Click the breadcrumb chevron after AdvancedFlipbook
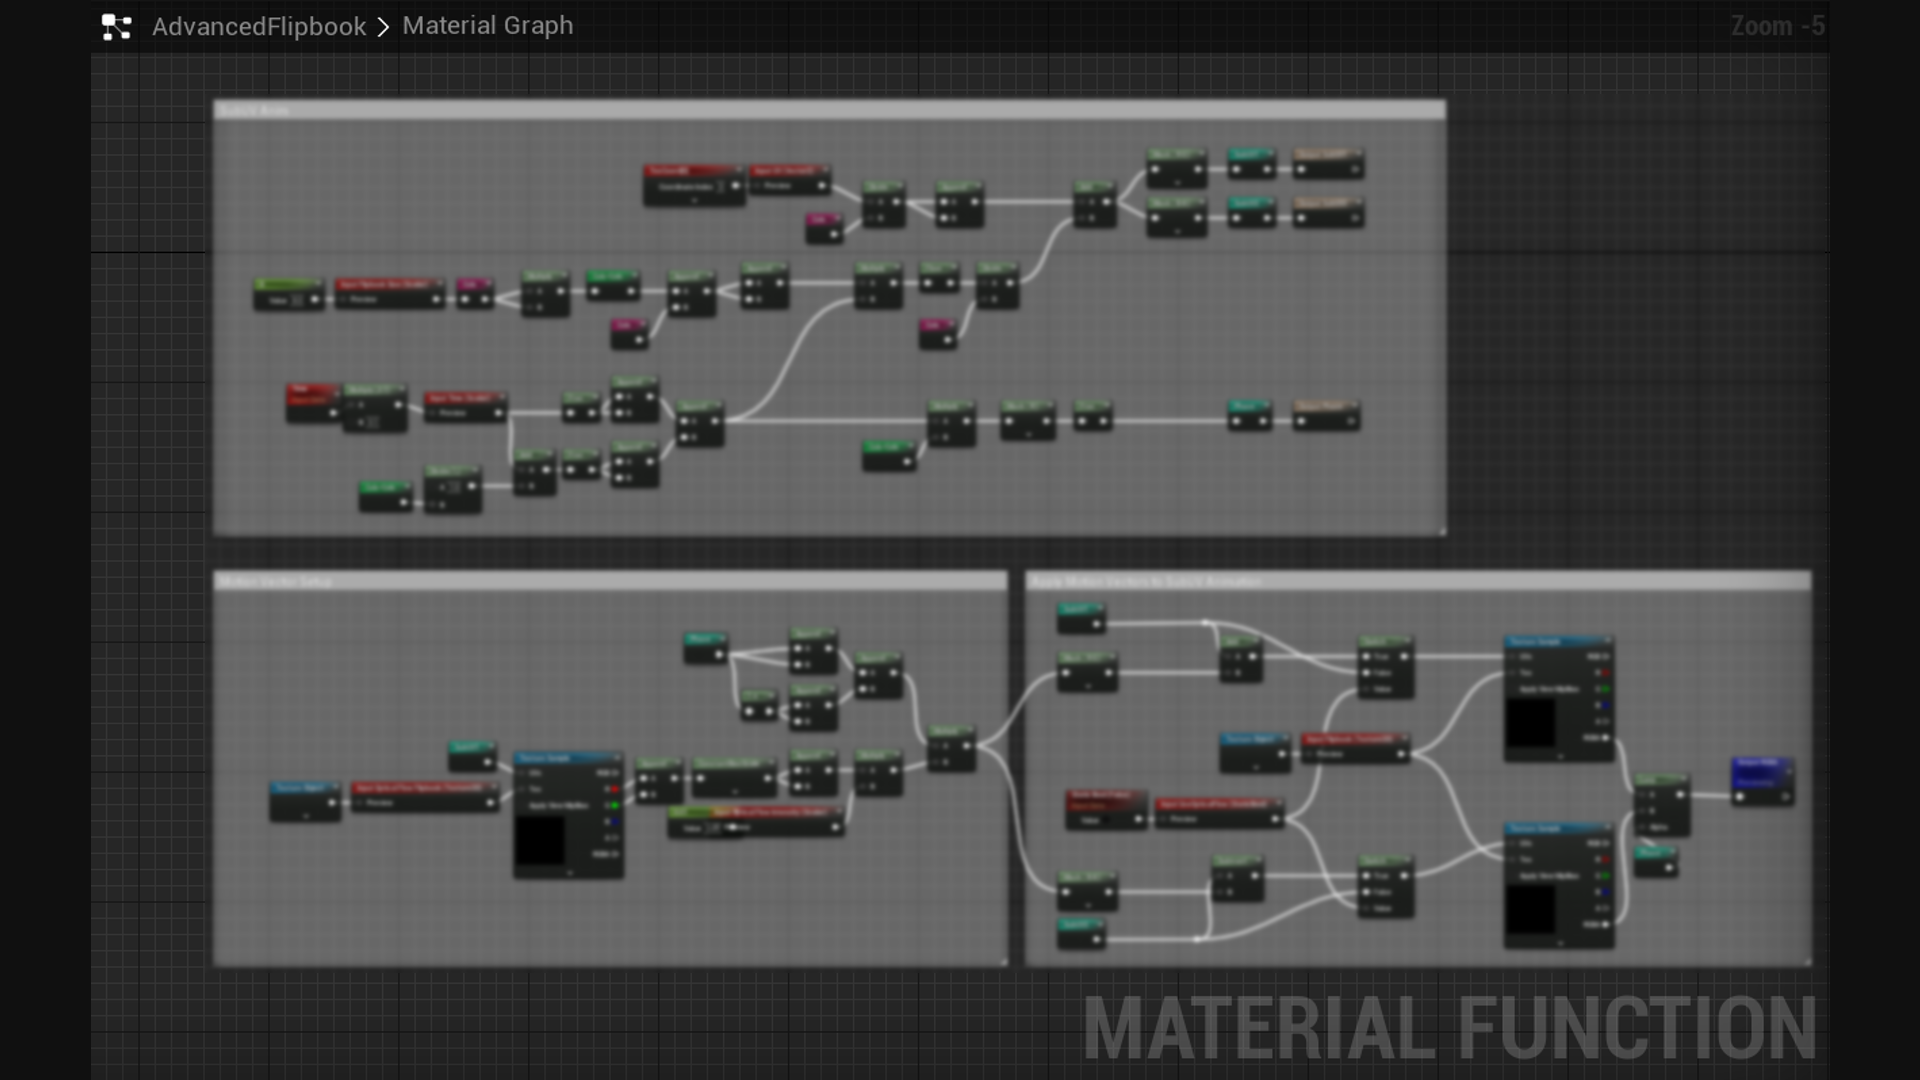Screen dimensions: 1920x1080 click(x=383, y=27)
